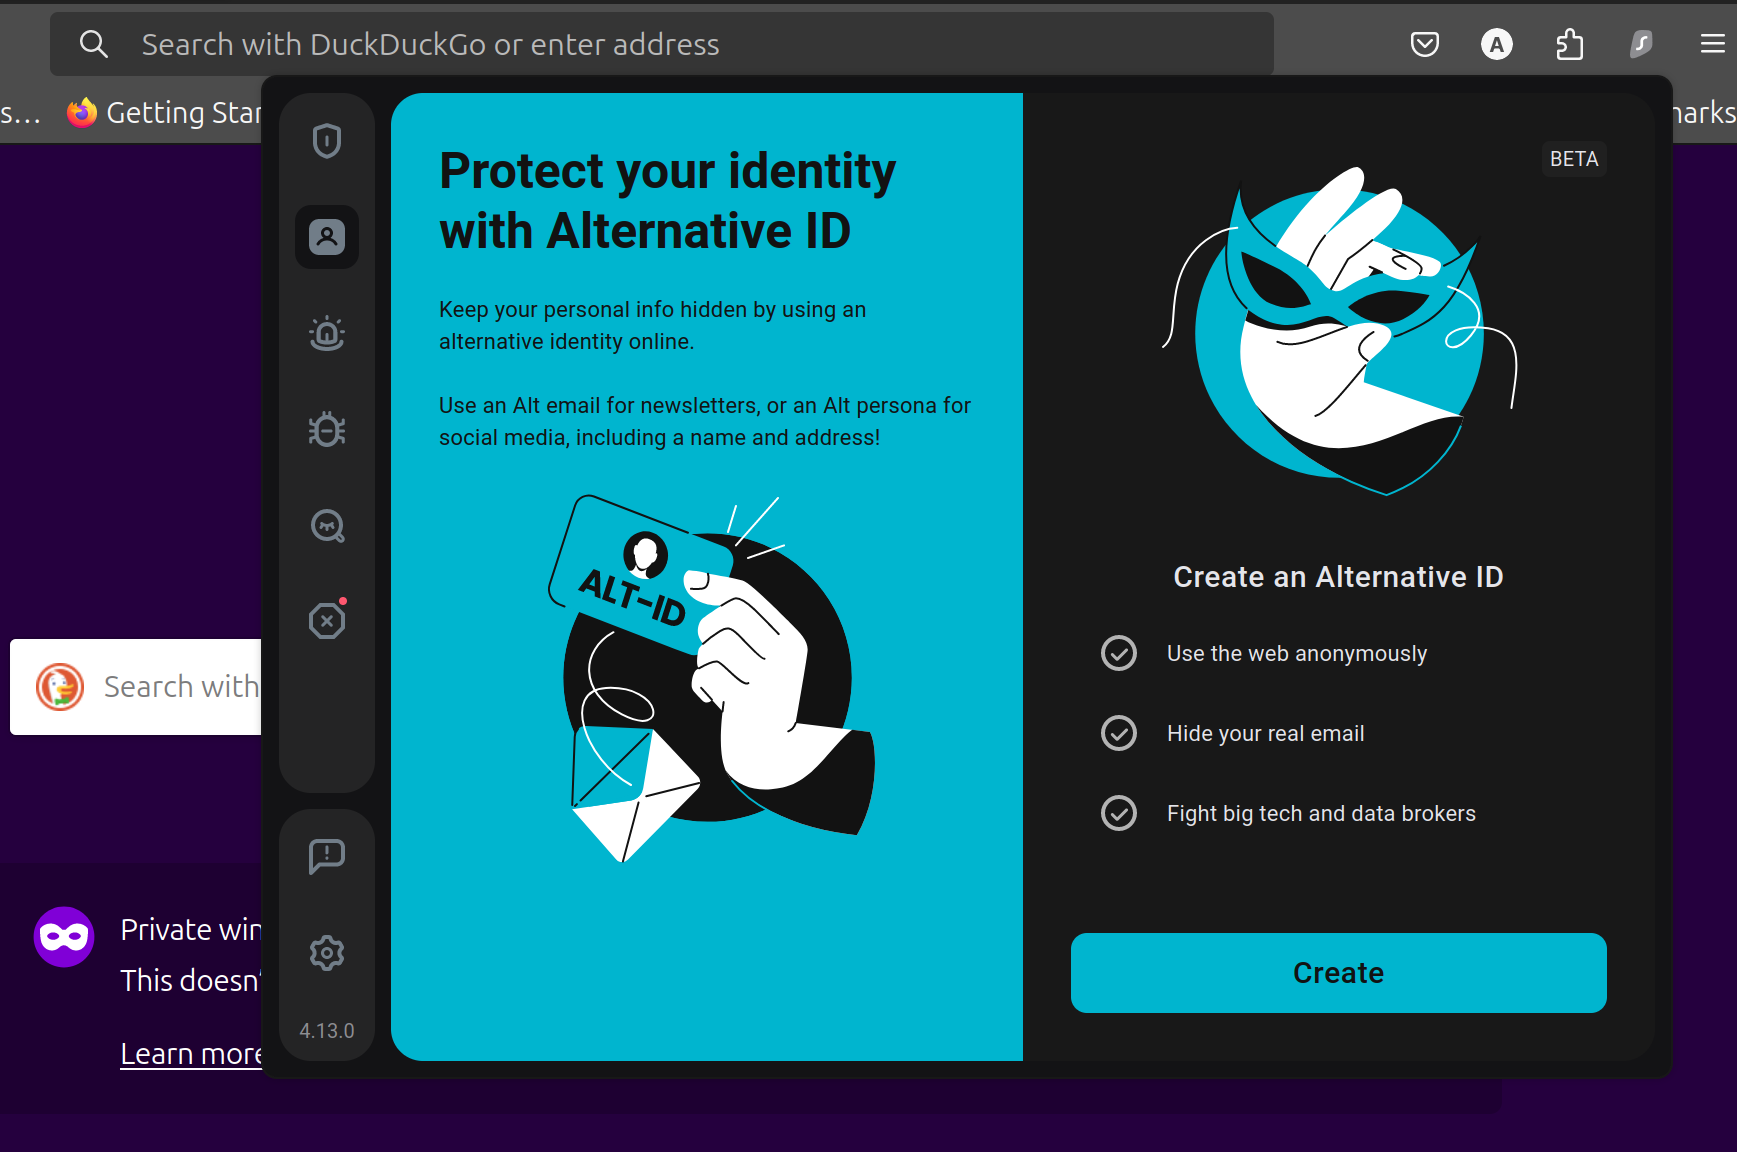Click the DuckDuckGo logo in the search bar

click(61, 687)
